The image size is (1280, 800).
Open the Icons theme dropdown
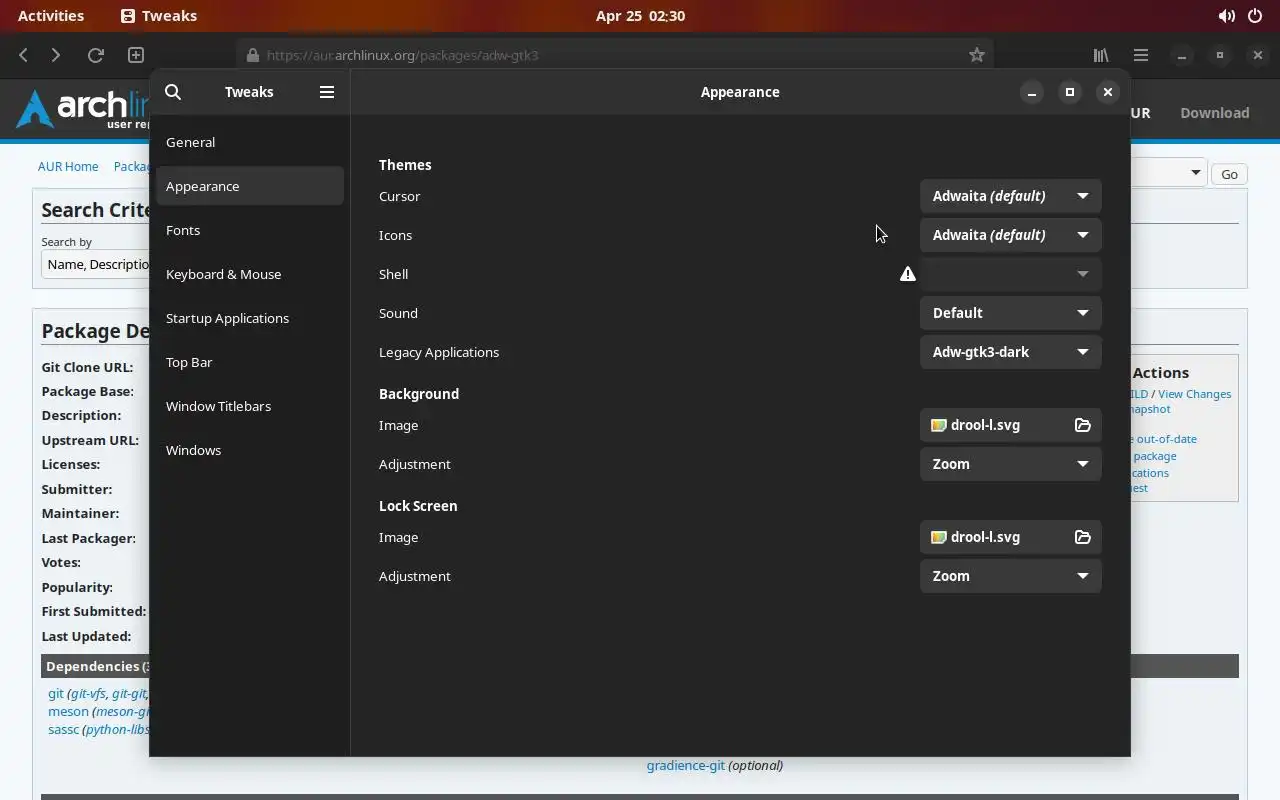pos(1010,235)
